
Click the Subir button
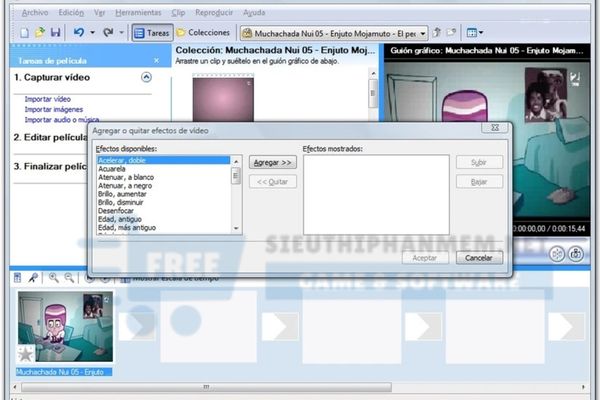479,162
